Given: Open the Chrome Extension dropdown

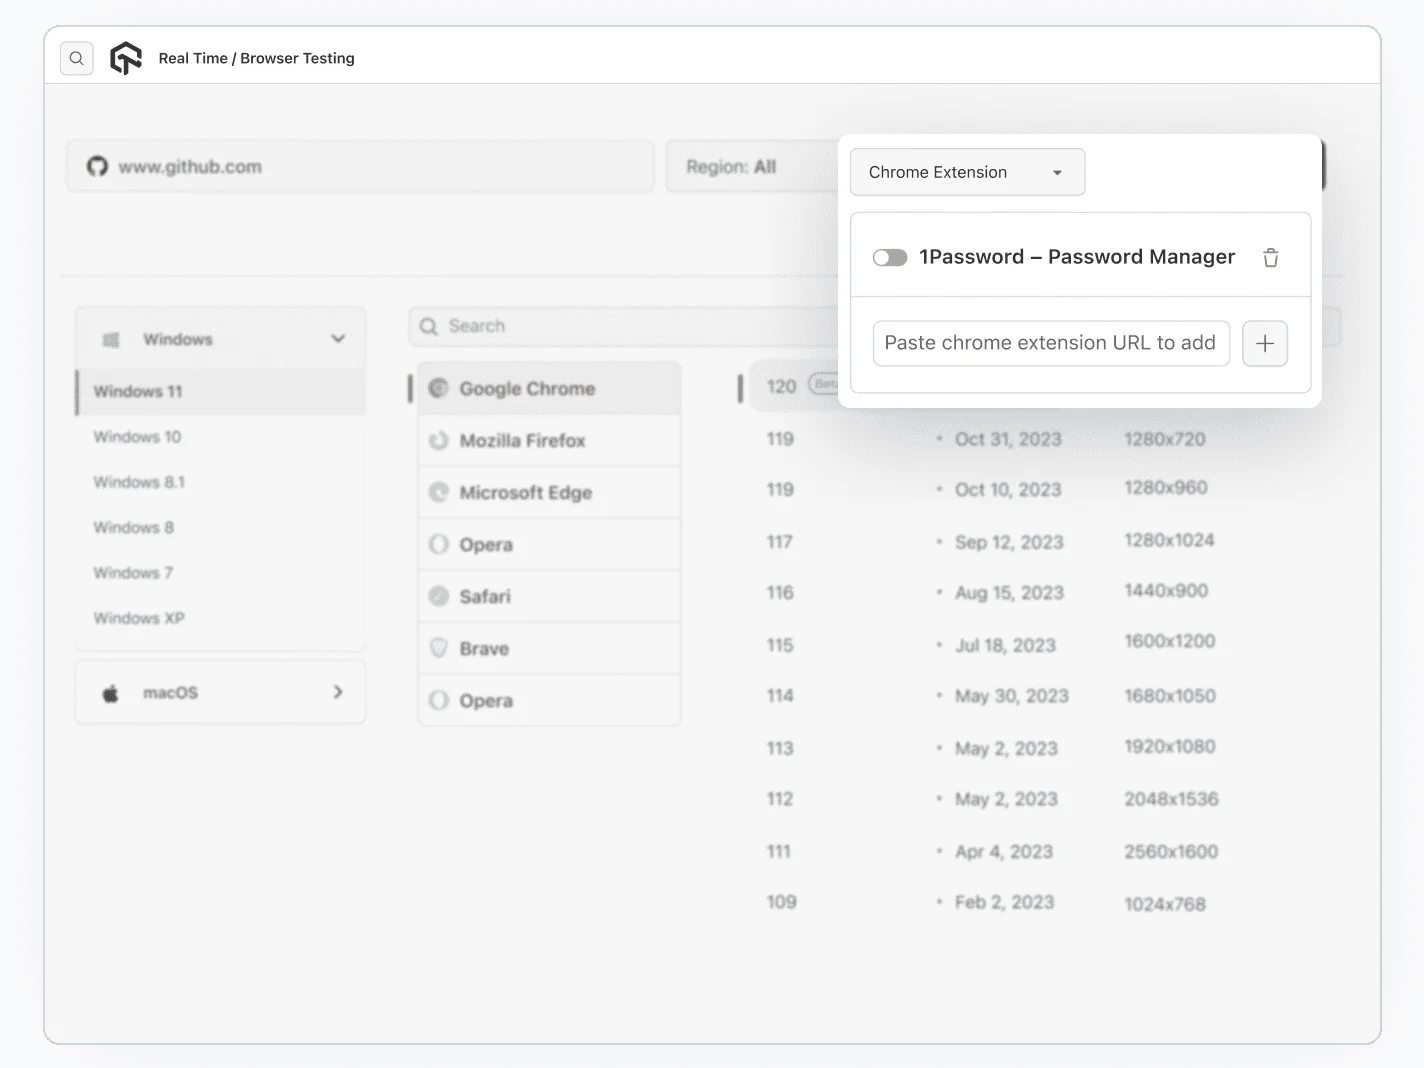Looking at the screenshot, I should tap(967, 172).
